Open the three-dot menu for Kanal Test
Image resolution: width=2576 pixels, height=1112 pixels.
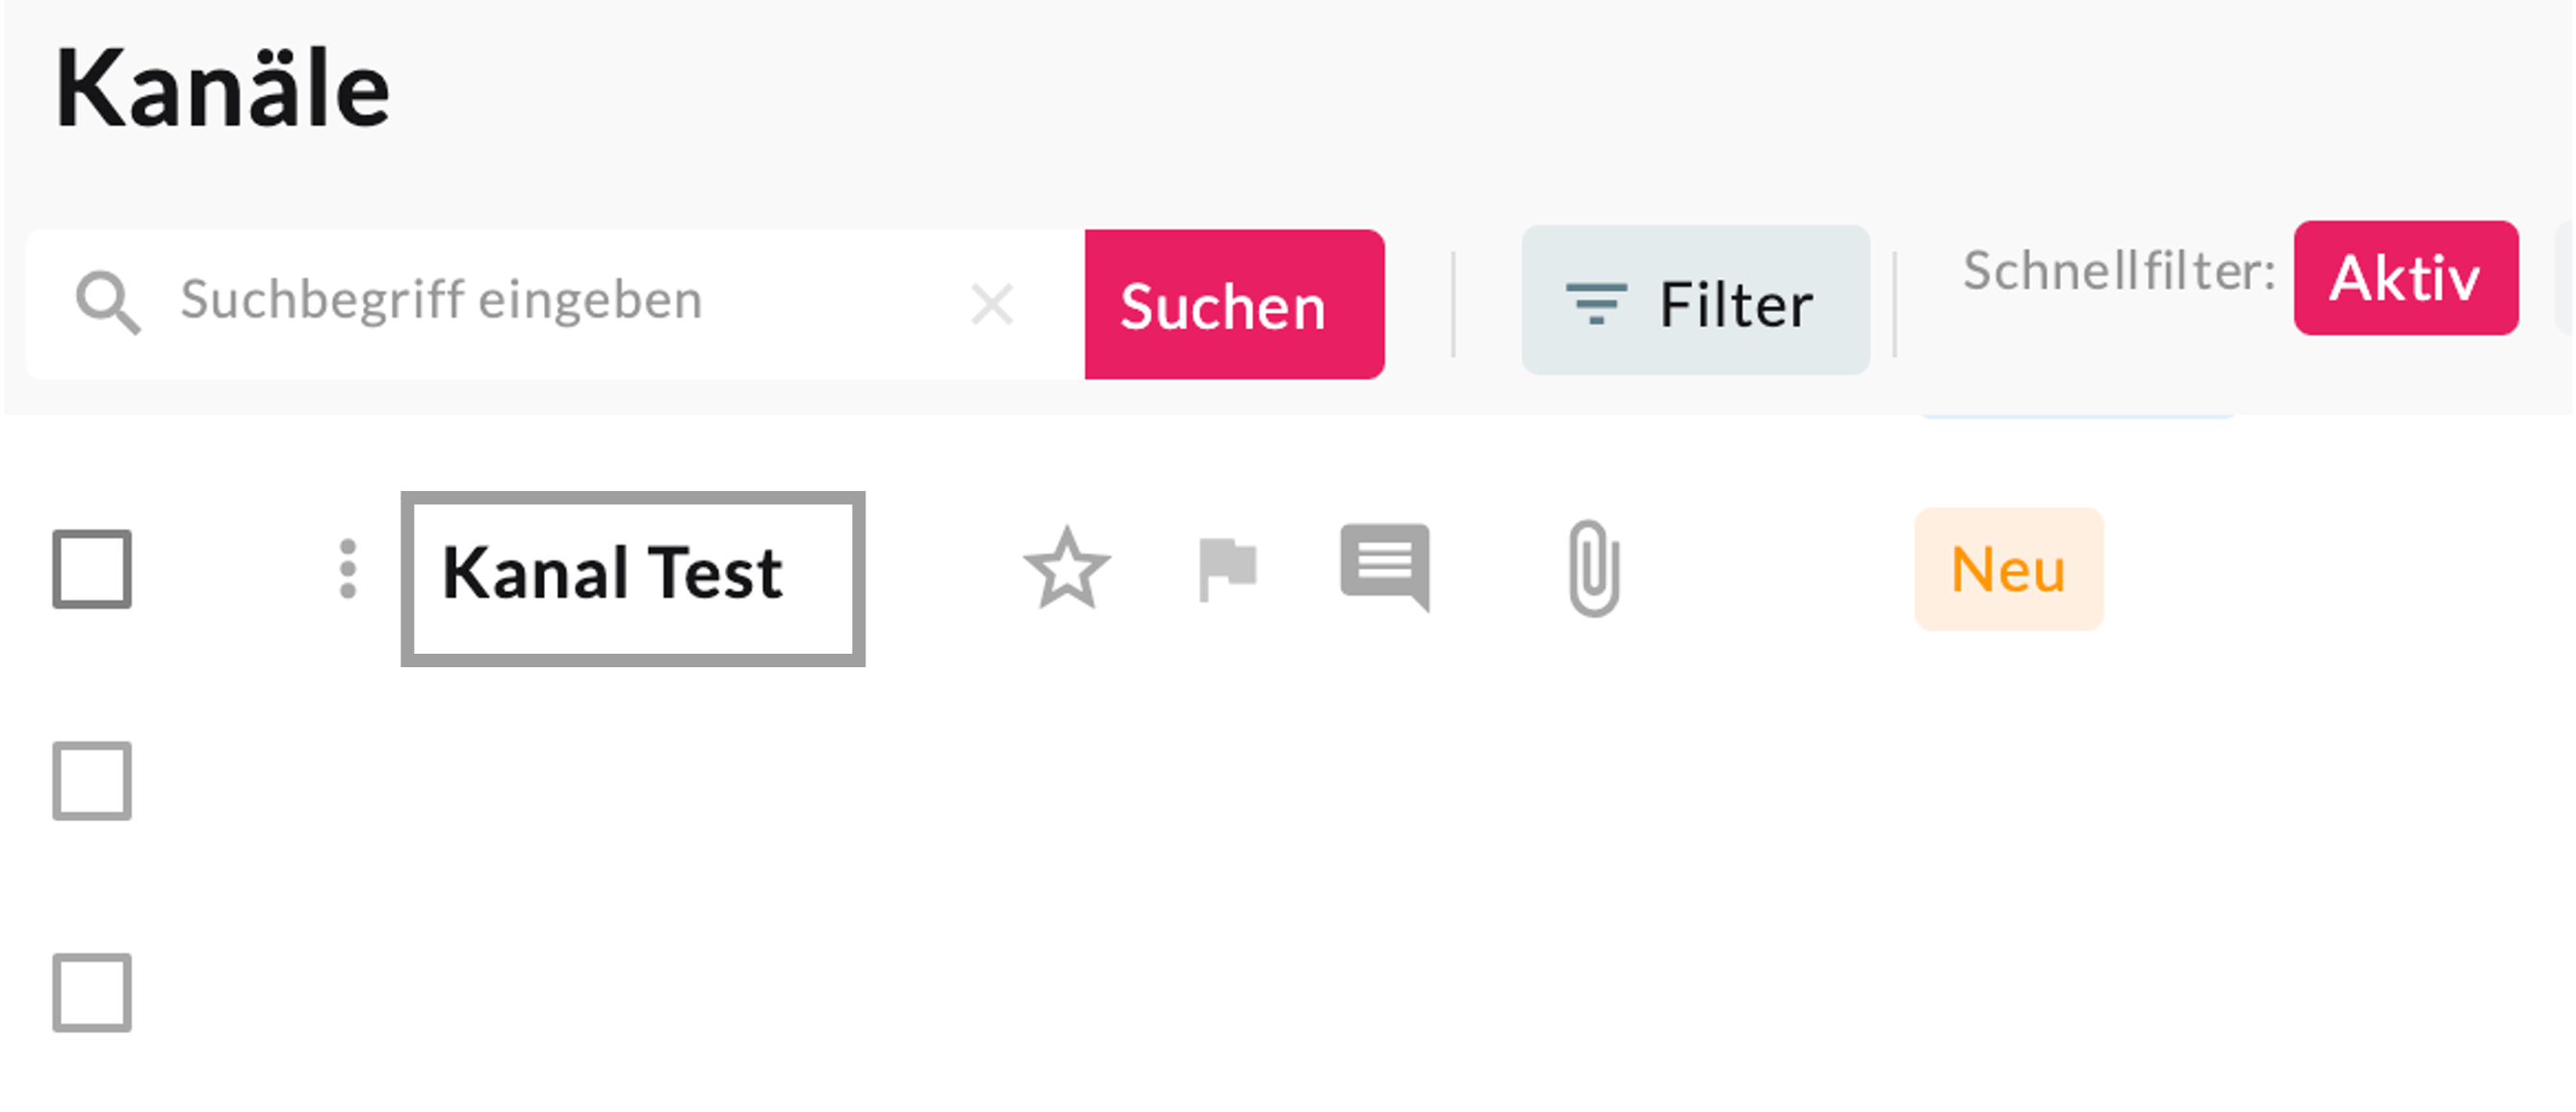tap(347, 570)
